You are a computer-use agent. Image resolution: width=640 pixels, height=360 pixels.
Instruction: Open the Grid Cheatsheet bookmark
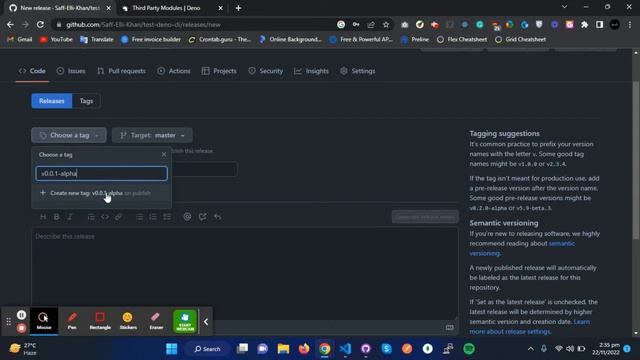(x=520, y=39)
